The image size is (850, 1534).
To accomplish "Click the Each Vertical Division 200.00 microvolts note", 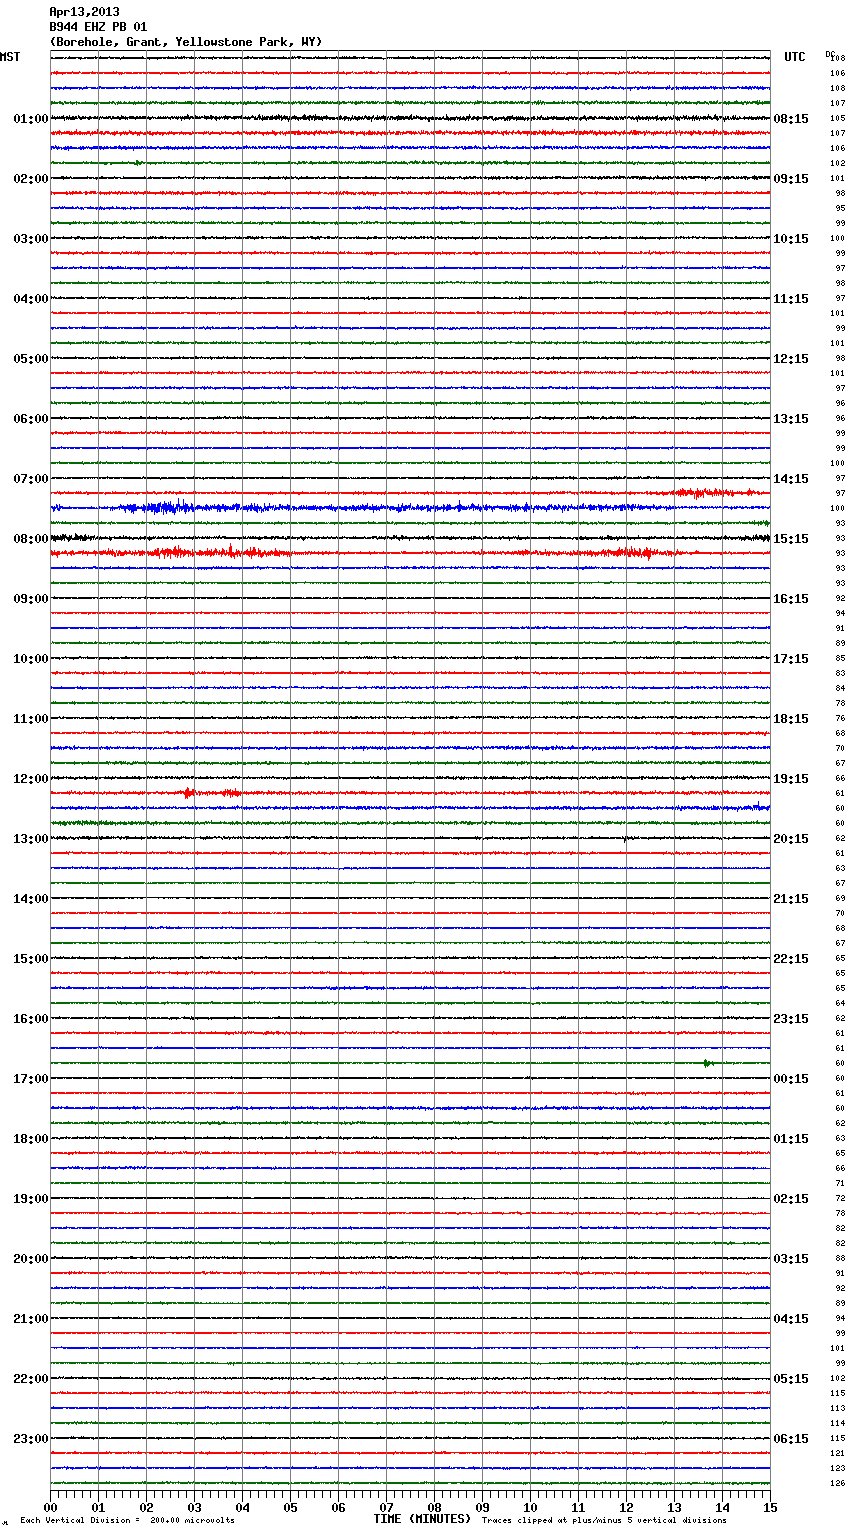I will [128, 1521].
